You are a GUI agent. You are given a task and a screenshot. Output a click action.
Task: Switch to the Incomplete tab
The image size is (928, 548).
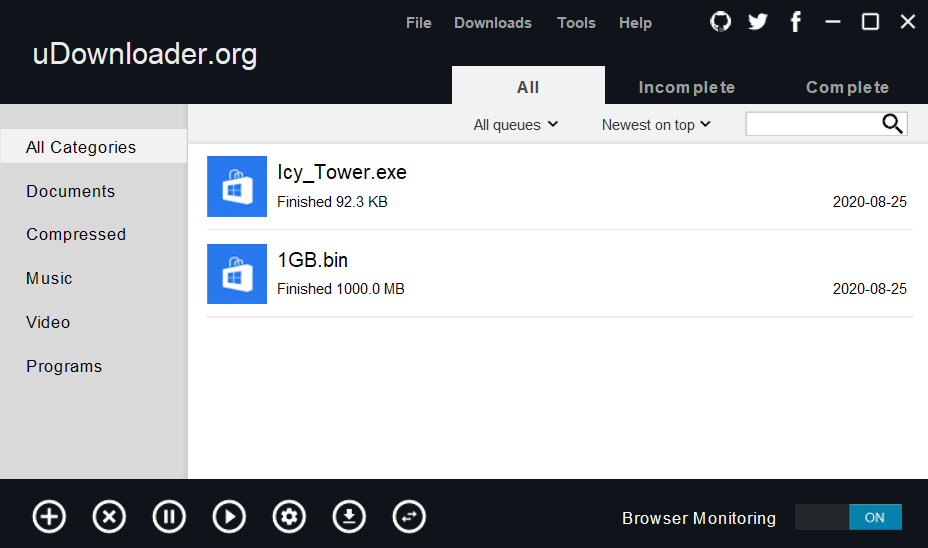coord(687,87)
